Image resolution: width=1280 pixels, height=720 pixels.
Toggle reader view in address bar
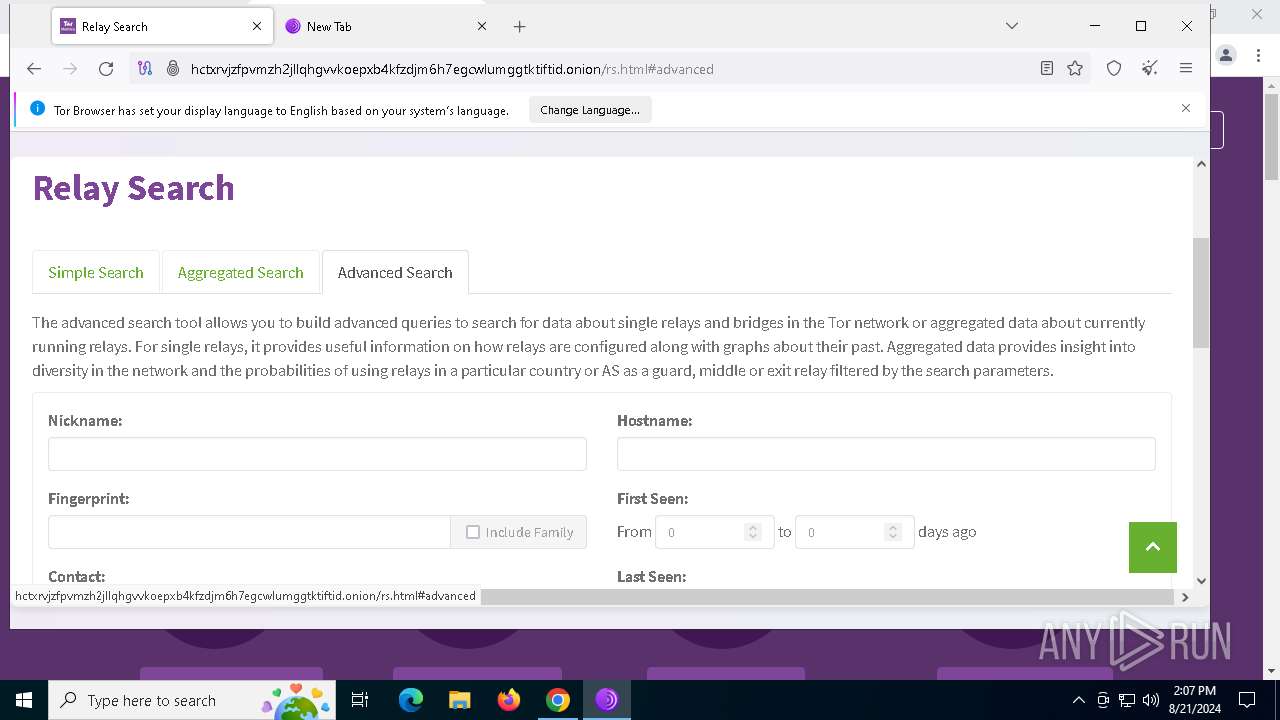pyautogui.click(x=1047, y=69)
